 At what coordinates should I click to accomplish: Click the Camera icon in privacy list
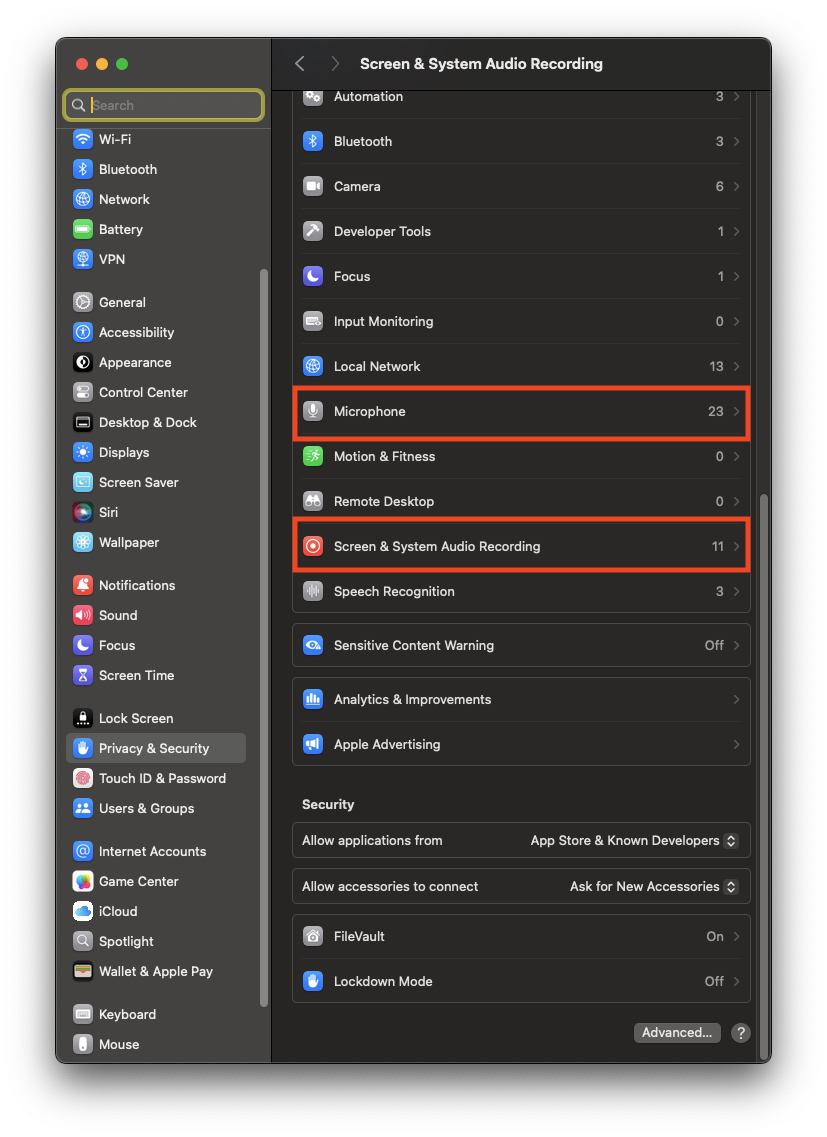coord(313,186)
